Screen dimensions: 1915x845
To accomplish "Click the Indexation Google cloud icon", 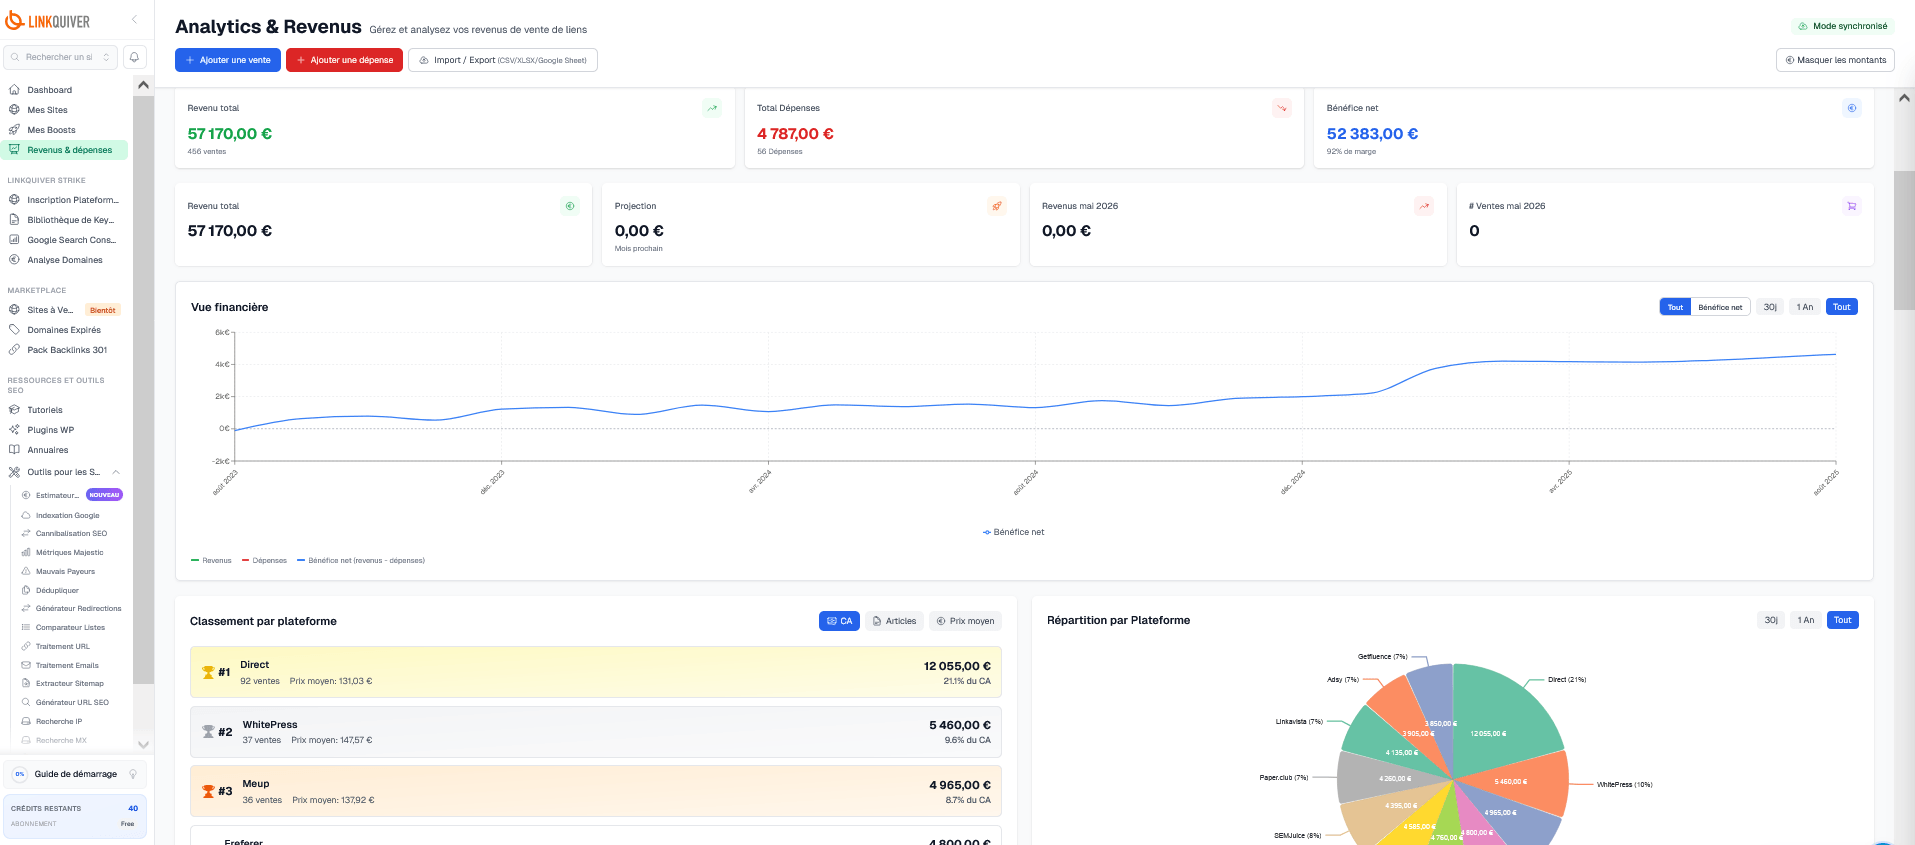I will click(26, 516).
